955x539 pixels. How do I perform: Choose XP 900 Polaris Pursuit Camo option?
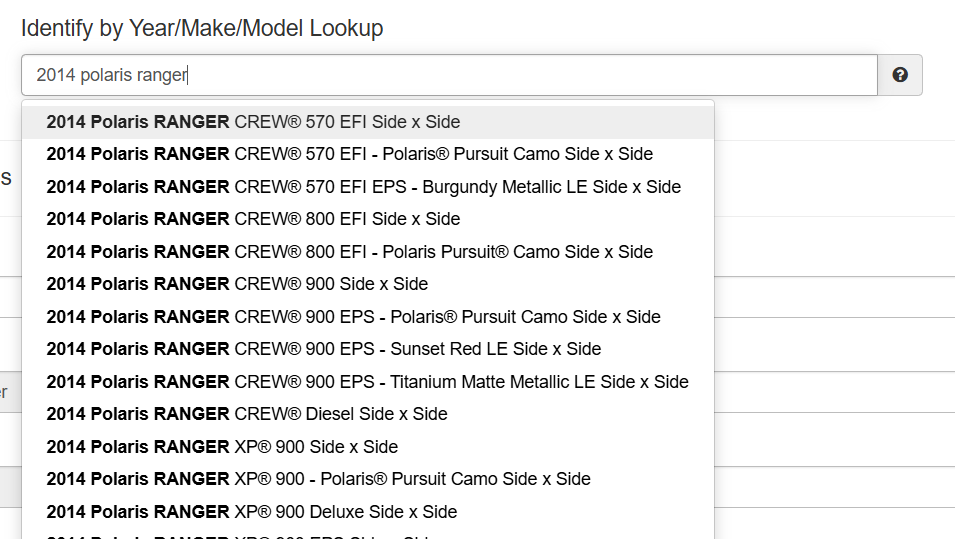click(x=318, y=479)
